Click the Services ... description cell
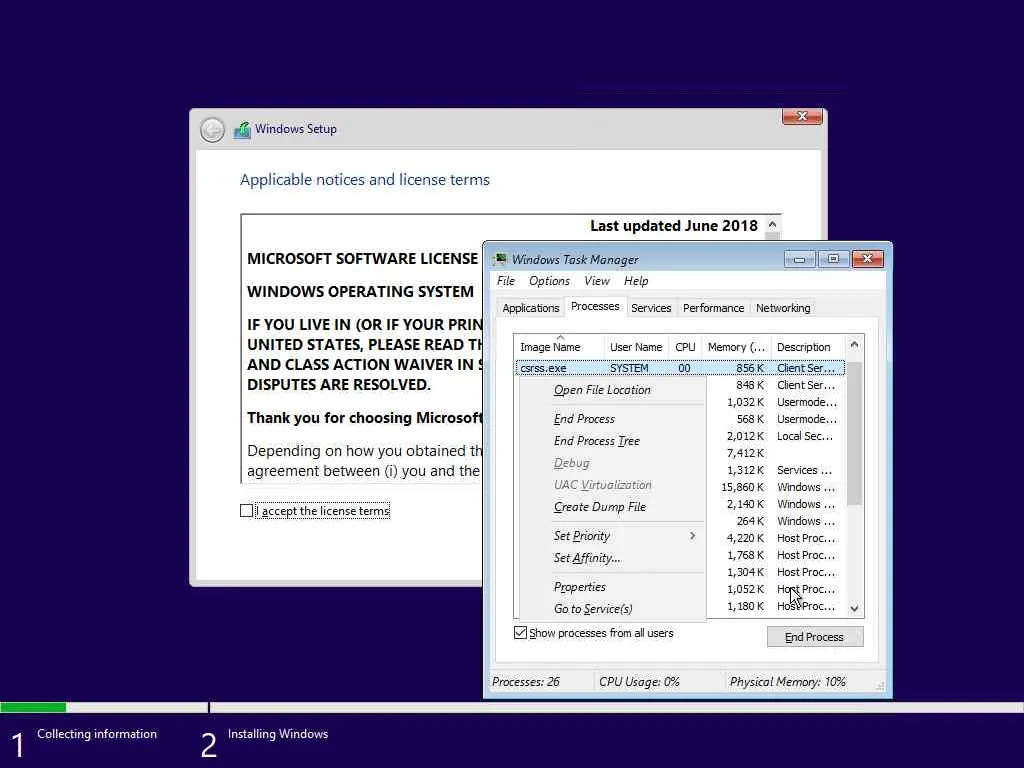1024x768 pixels. coord(804,470)
